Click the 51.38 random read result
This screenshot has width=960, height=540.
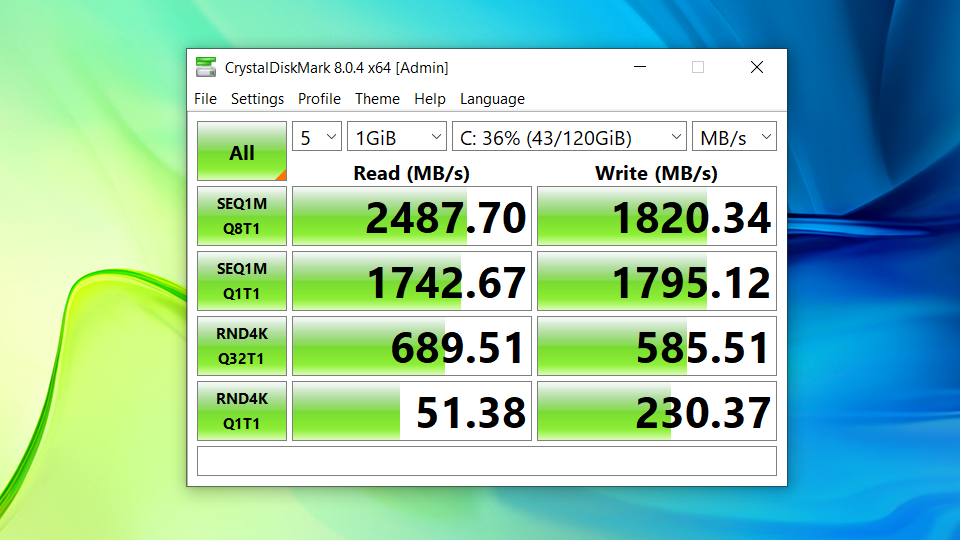tap(412, 411)
